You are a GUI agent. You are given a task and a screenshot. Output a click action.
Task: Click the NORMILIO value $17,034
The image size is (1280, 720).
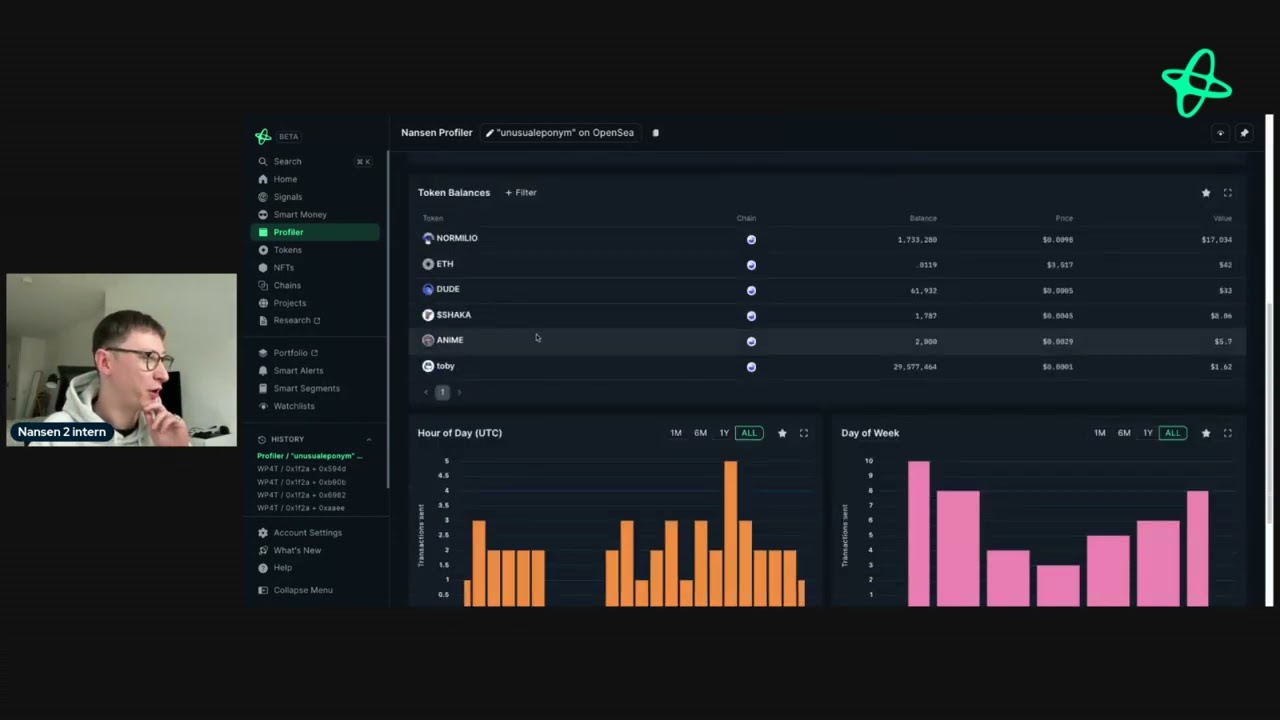pyautogui.click(x=1216, y=240)
